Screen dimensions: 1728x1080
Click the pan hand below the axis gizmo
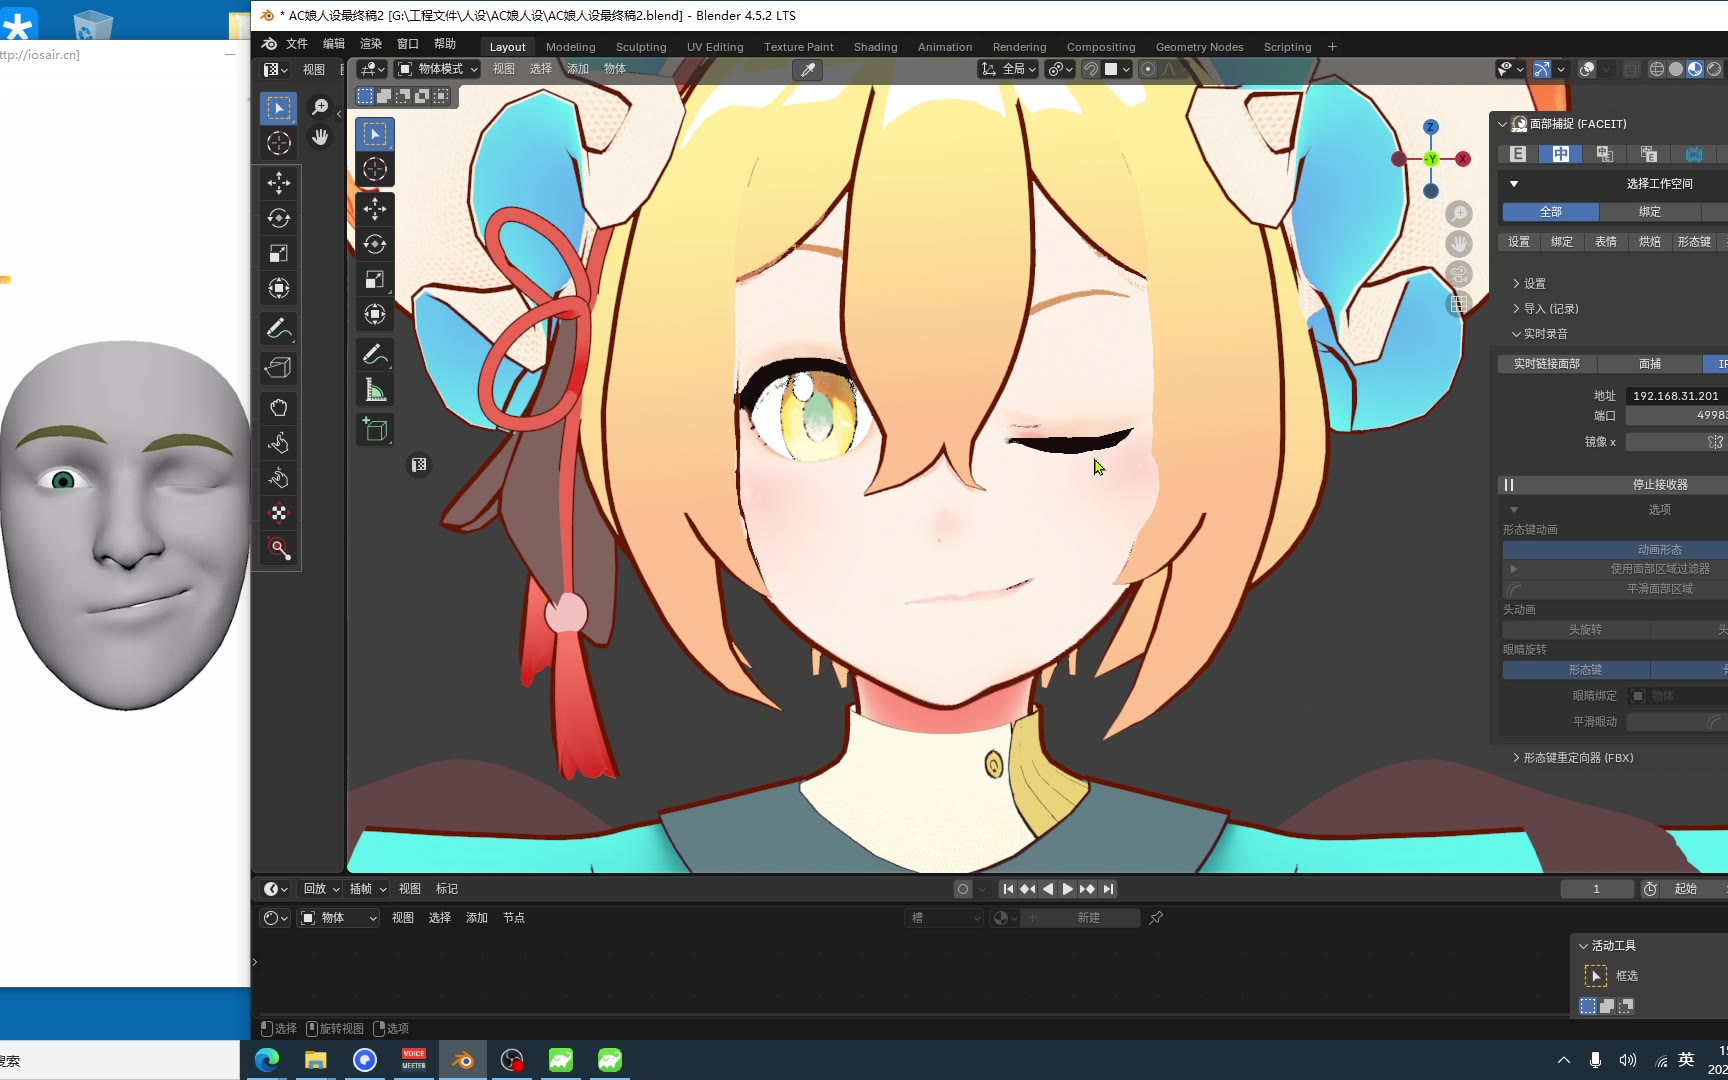(1459, 243)
